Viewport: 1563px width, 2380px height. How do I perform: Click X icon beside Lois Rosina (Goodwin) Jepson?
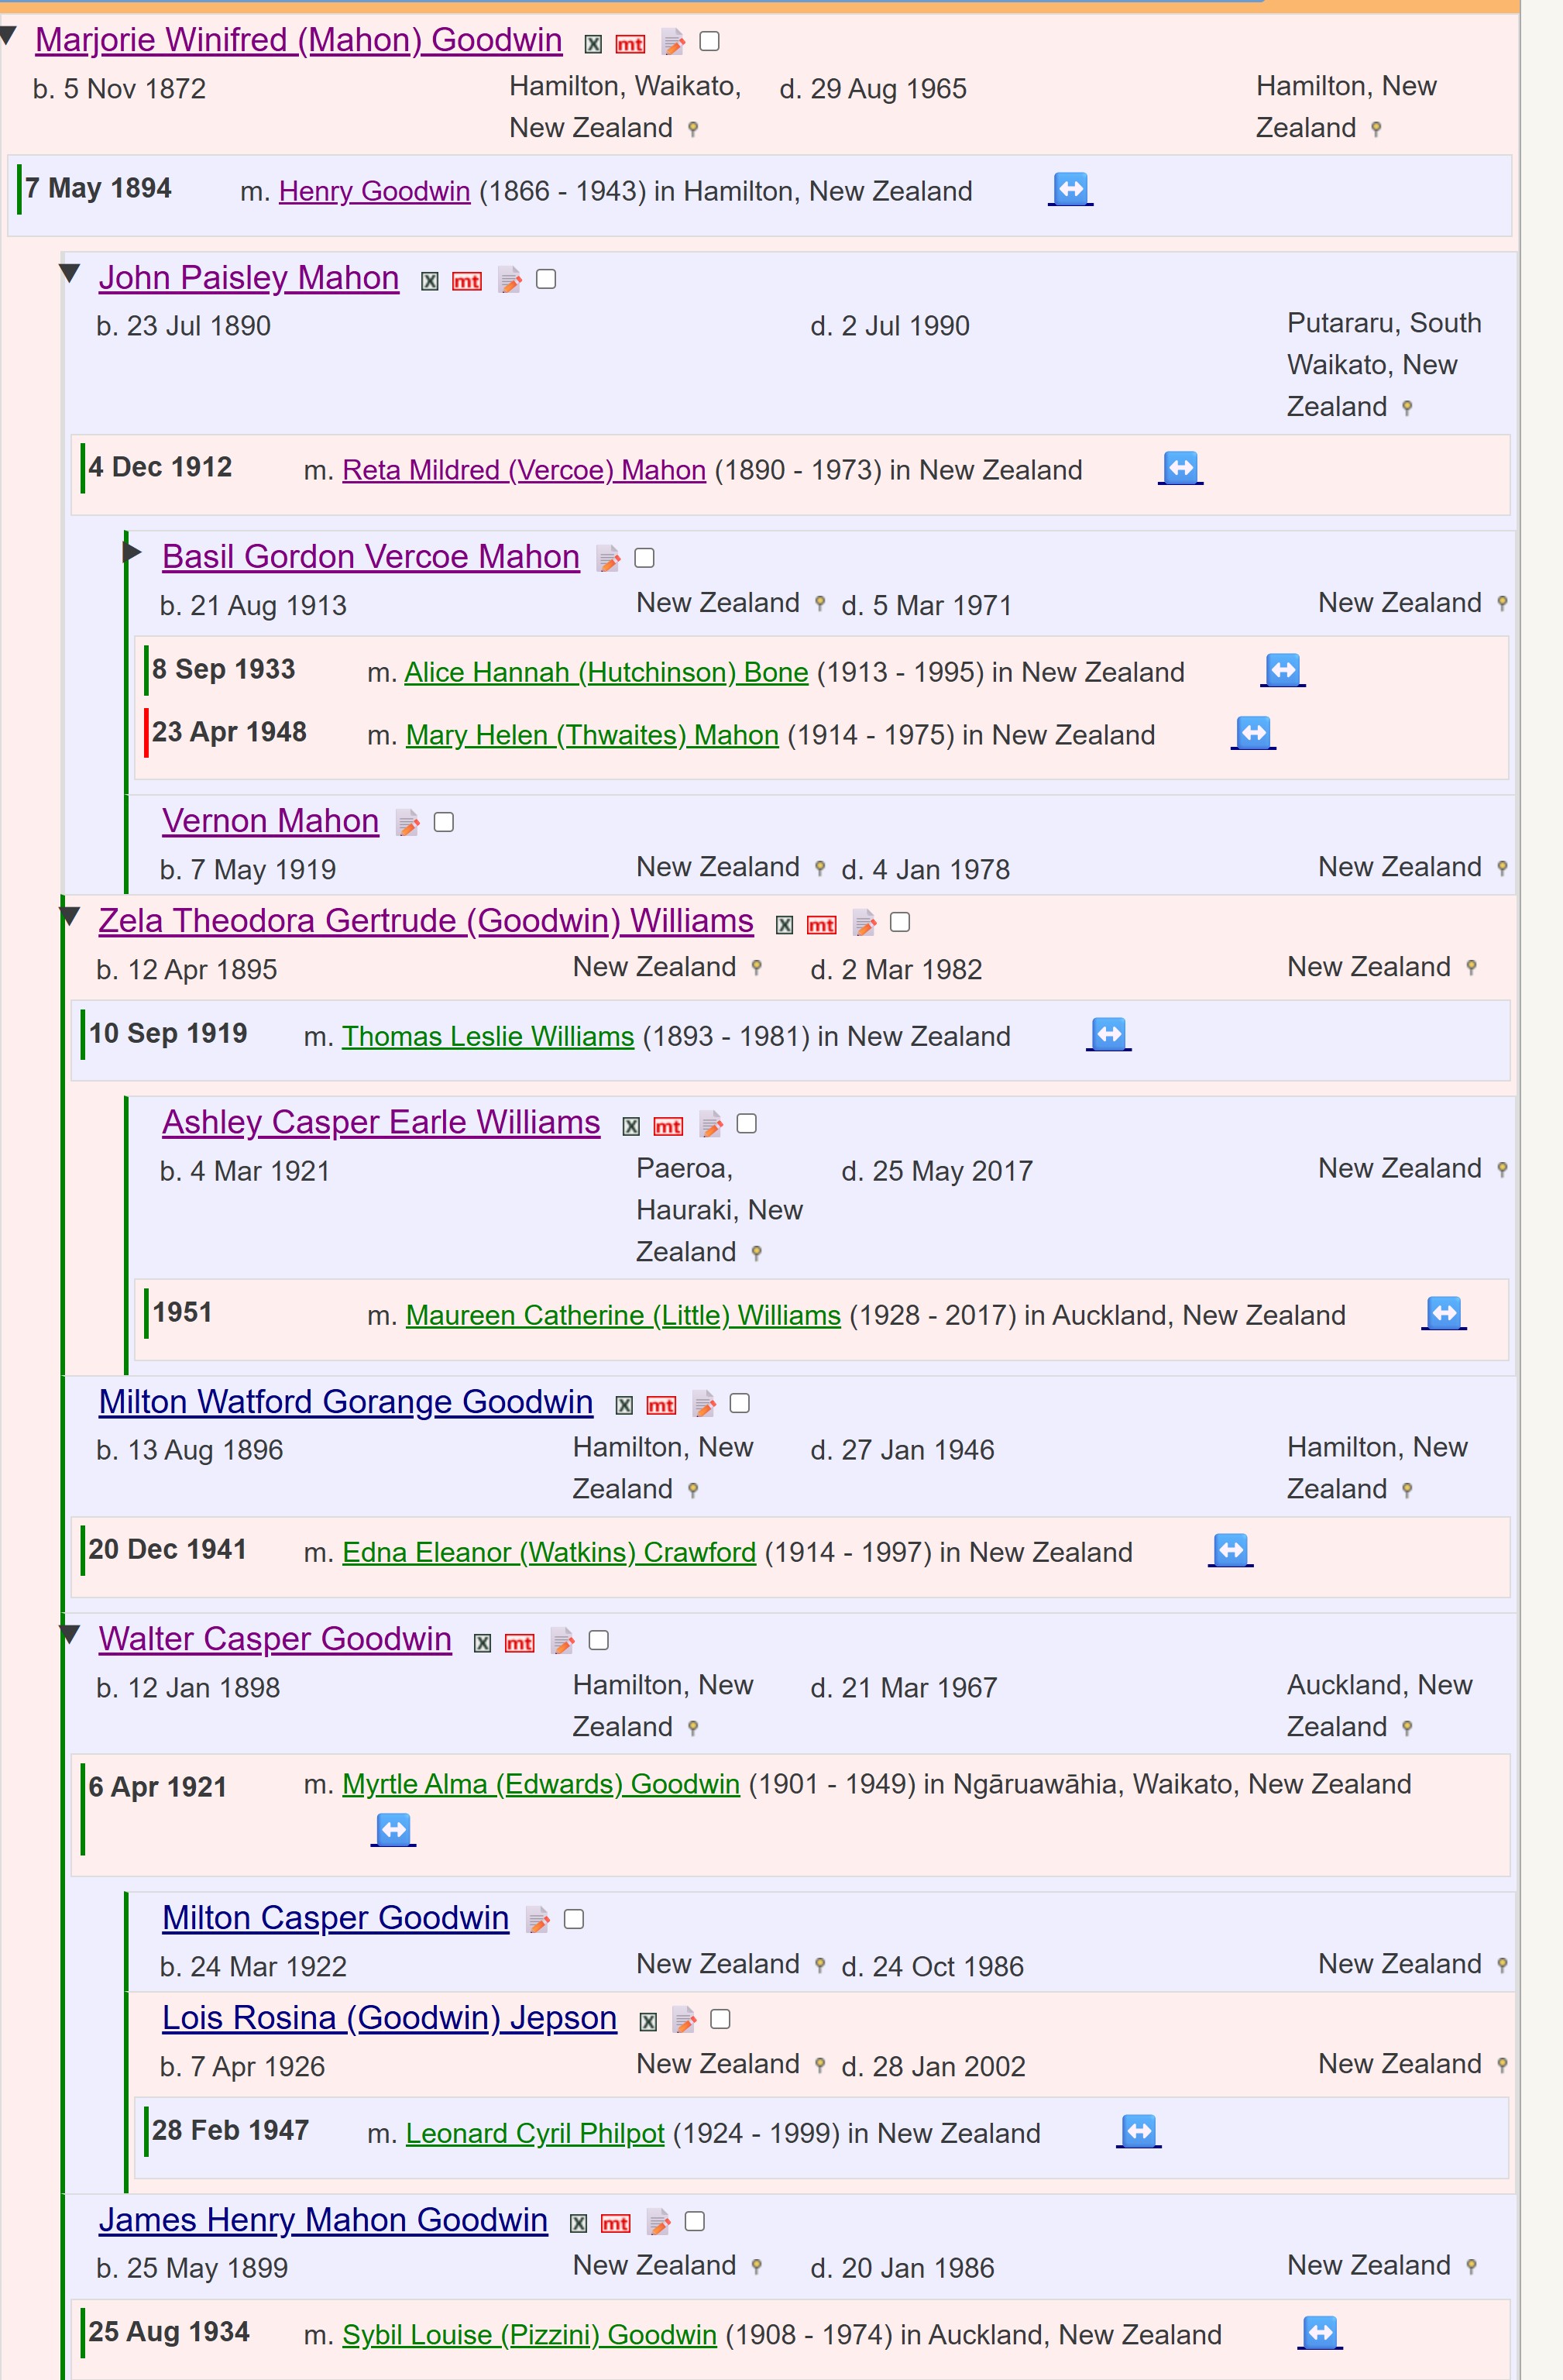tap(648, 2022)
